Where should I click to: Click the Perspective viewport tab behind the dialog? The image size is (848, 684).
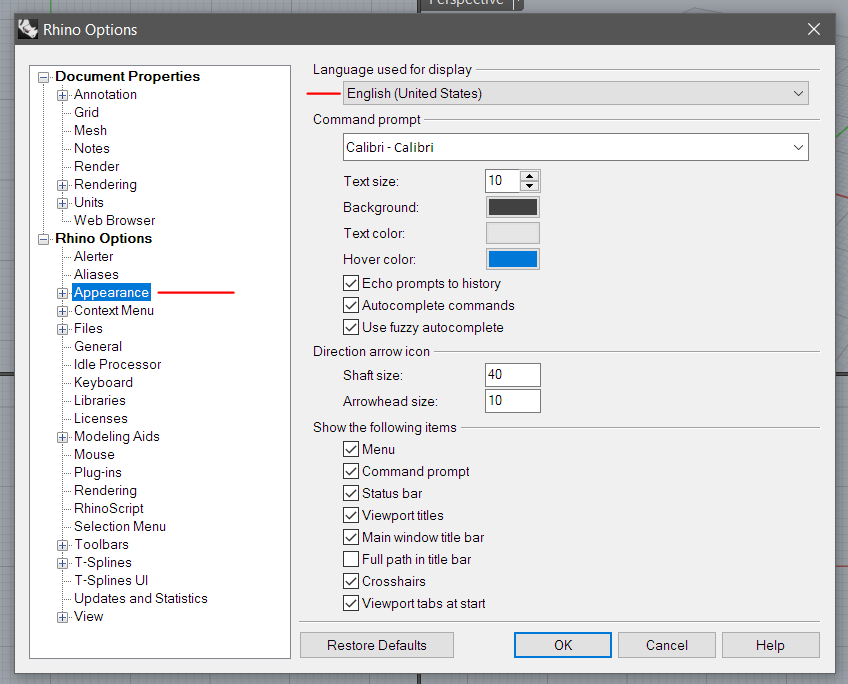point(466,4)
